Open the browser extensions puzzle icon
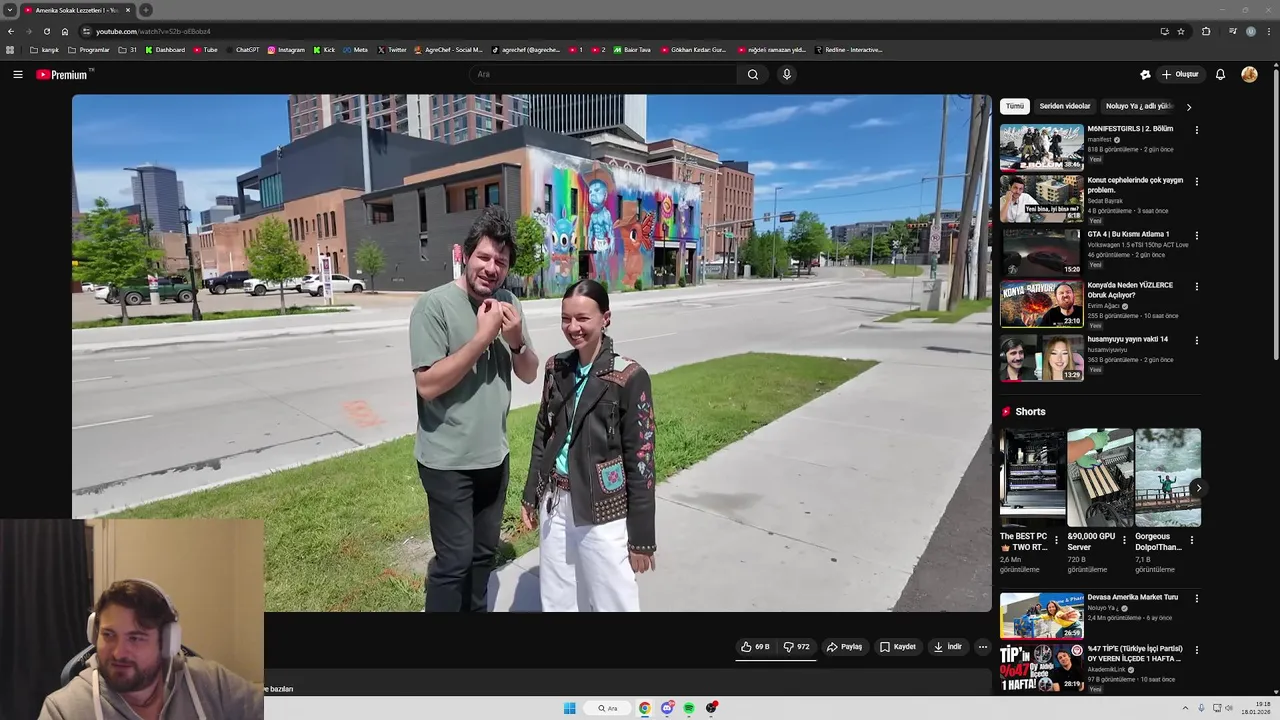This screenshot has height=720, width=1280. click(1206, 31)
